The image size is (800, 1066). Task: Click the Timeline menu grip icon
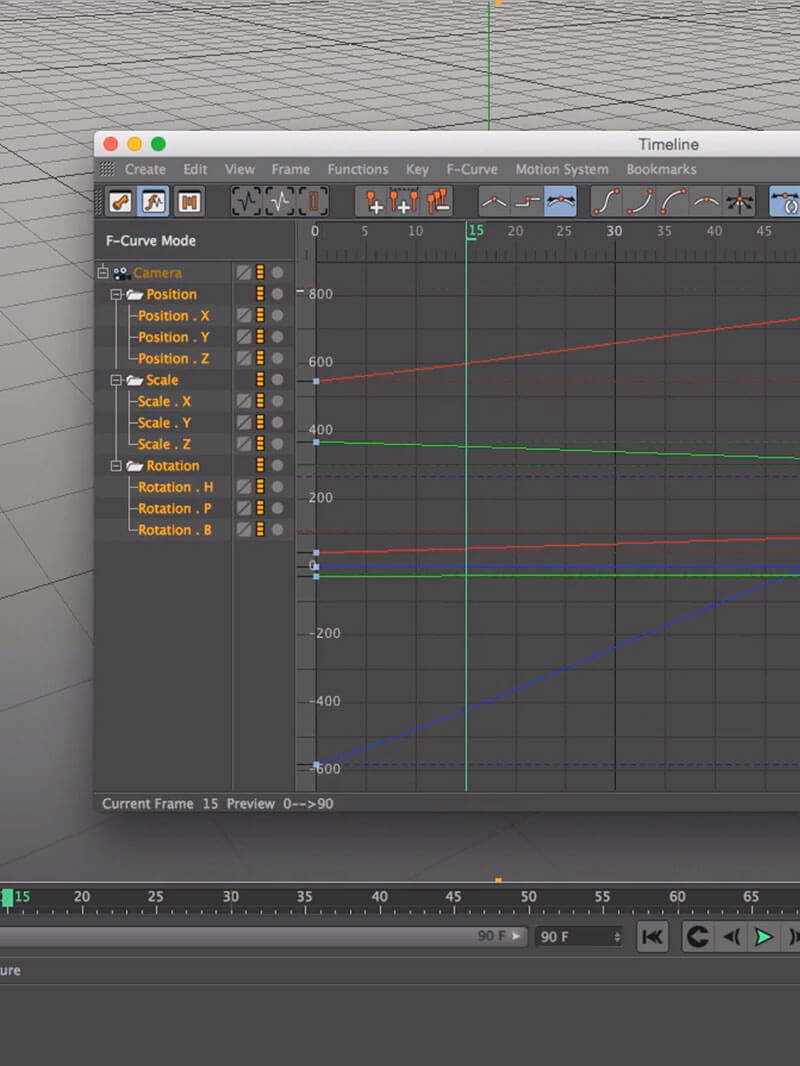107,169
